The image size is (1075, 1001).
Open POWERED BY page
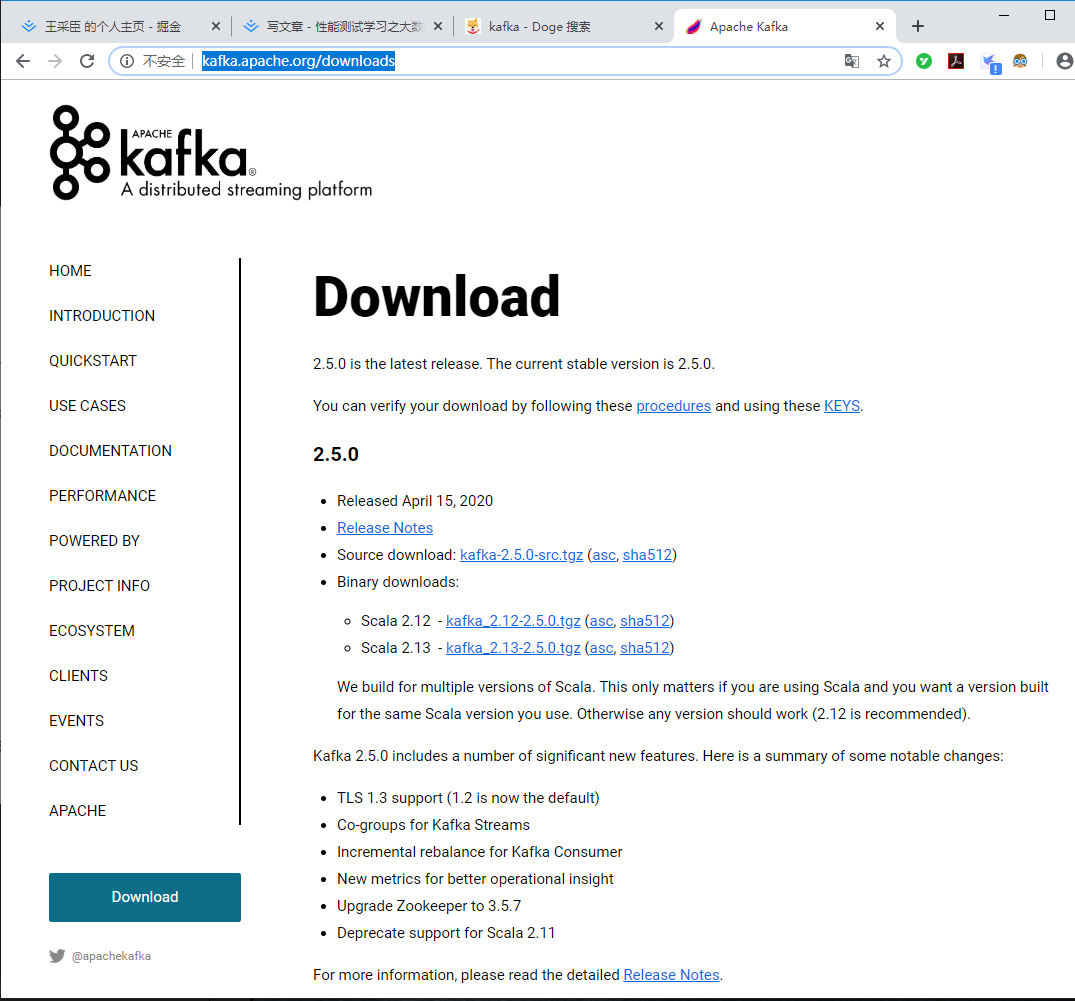click(x=94, y=541)
